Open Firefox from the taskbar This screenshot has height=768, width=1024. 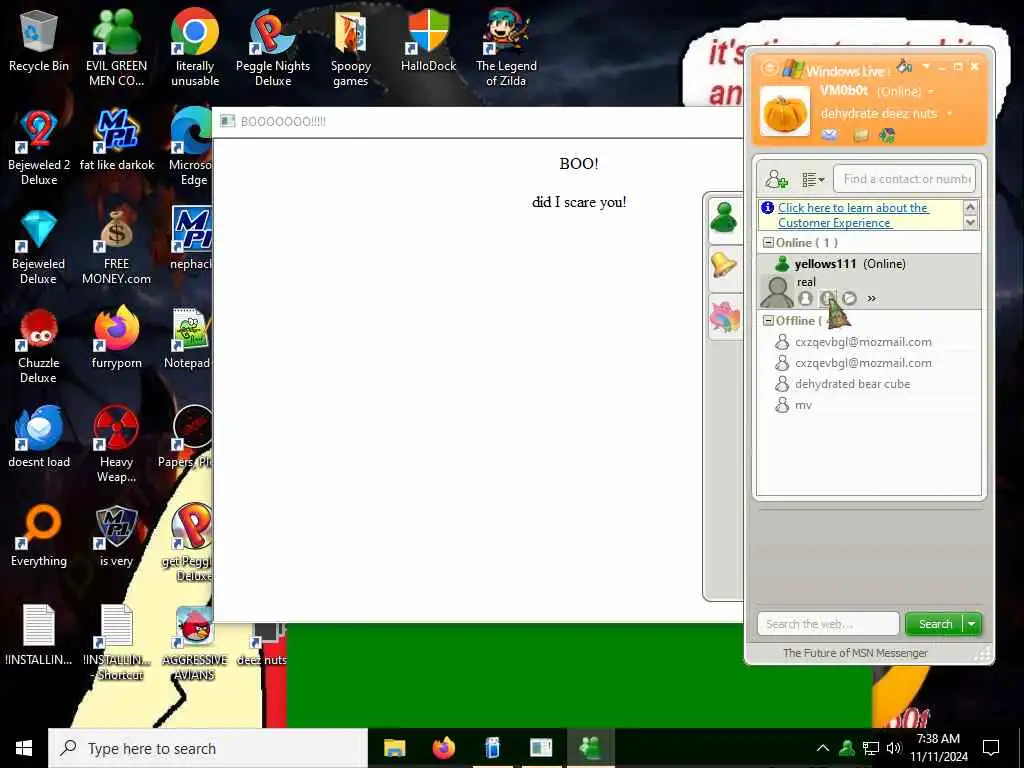pyautogui.click(x=443, y=748)
